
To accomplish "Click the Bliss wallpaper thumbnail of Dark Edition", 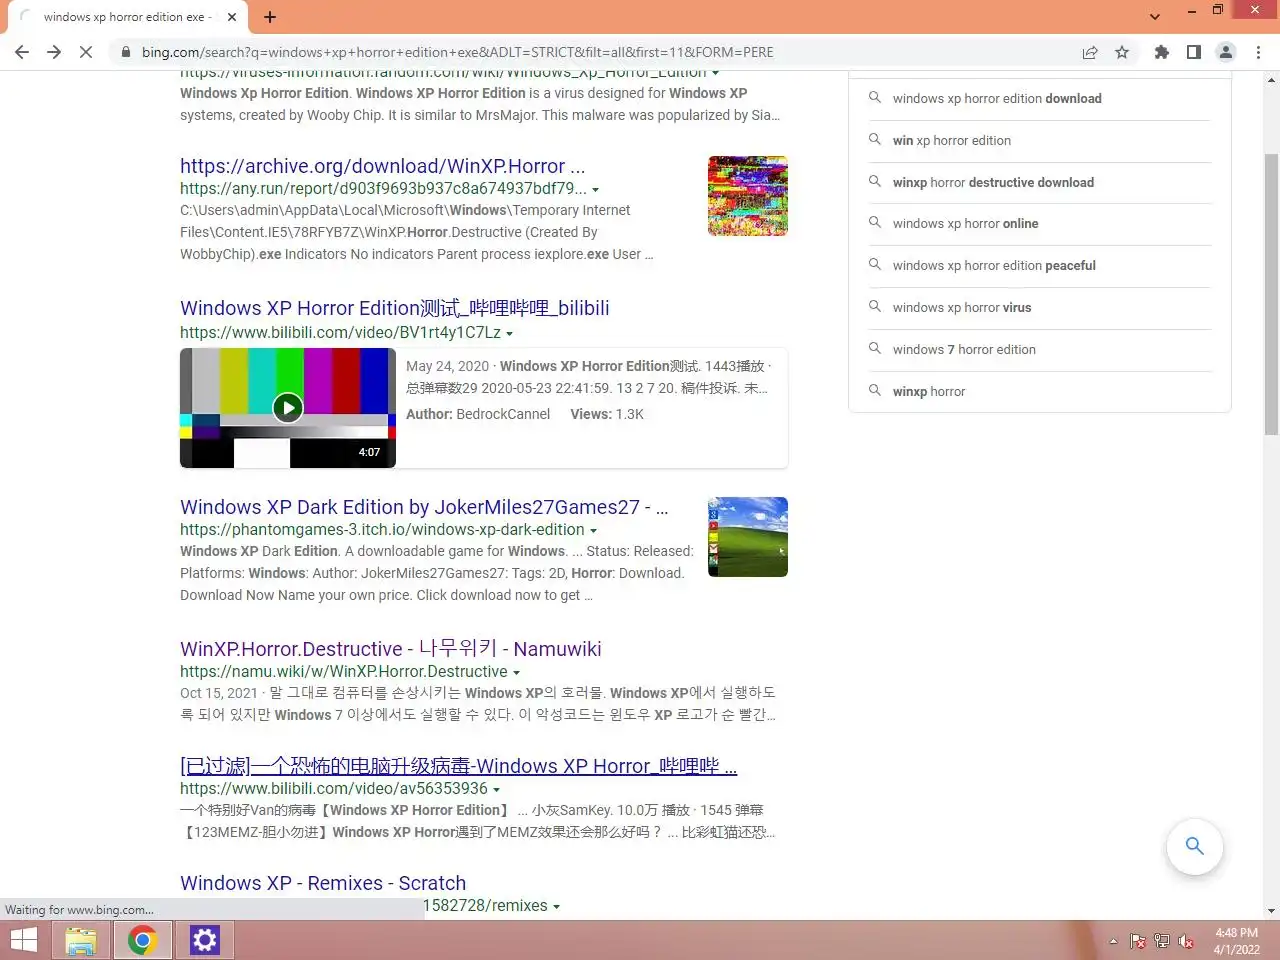I will (748, 537).
